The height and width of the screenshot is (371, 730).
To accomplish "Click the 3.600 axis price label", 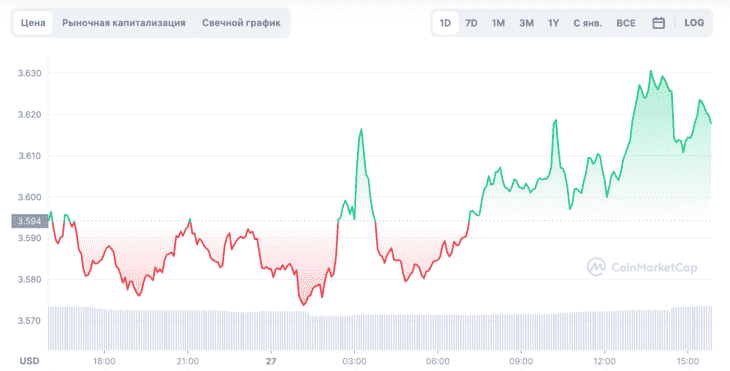I will tap(30, 197).
